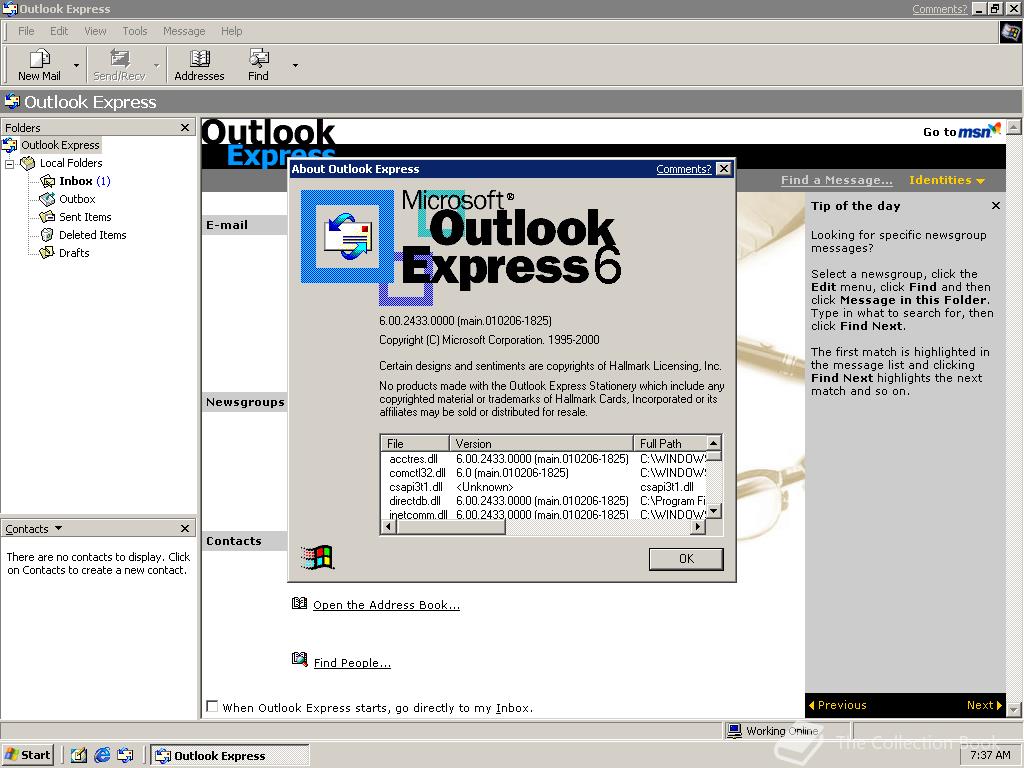Open the Find dropdown arrow
Screen dimensions: 1024x768
[295, 65]
